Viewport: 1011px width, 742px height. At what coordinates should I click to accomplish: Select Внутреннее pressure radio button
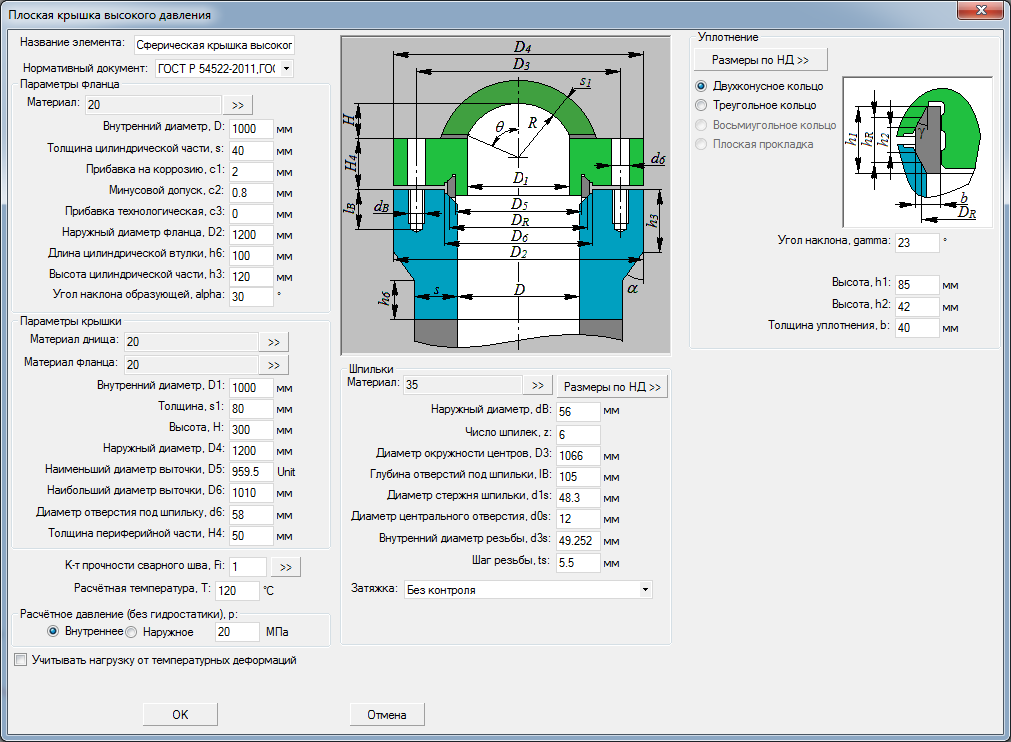click(53, 631)
